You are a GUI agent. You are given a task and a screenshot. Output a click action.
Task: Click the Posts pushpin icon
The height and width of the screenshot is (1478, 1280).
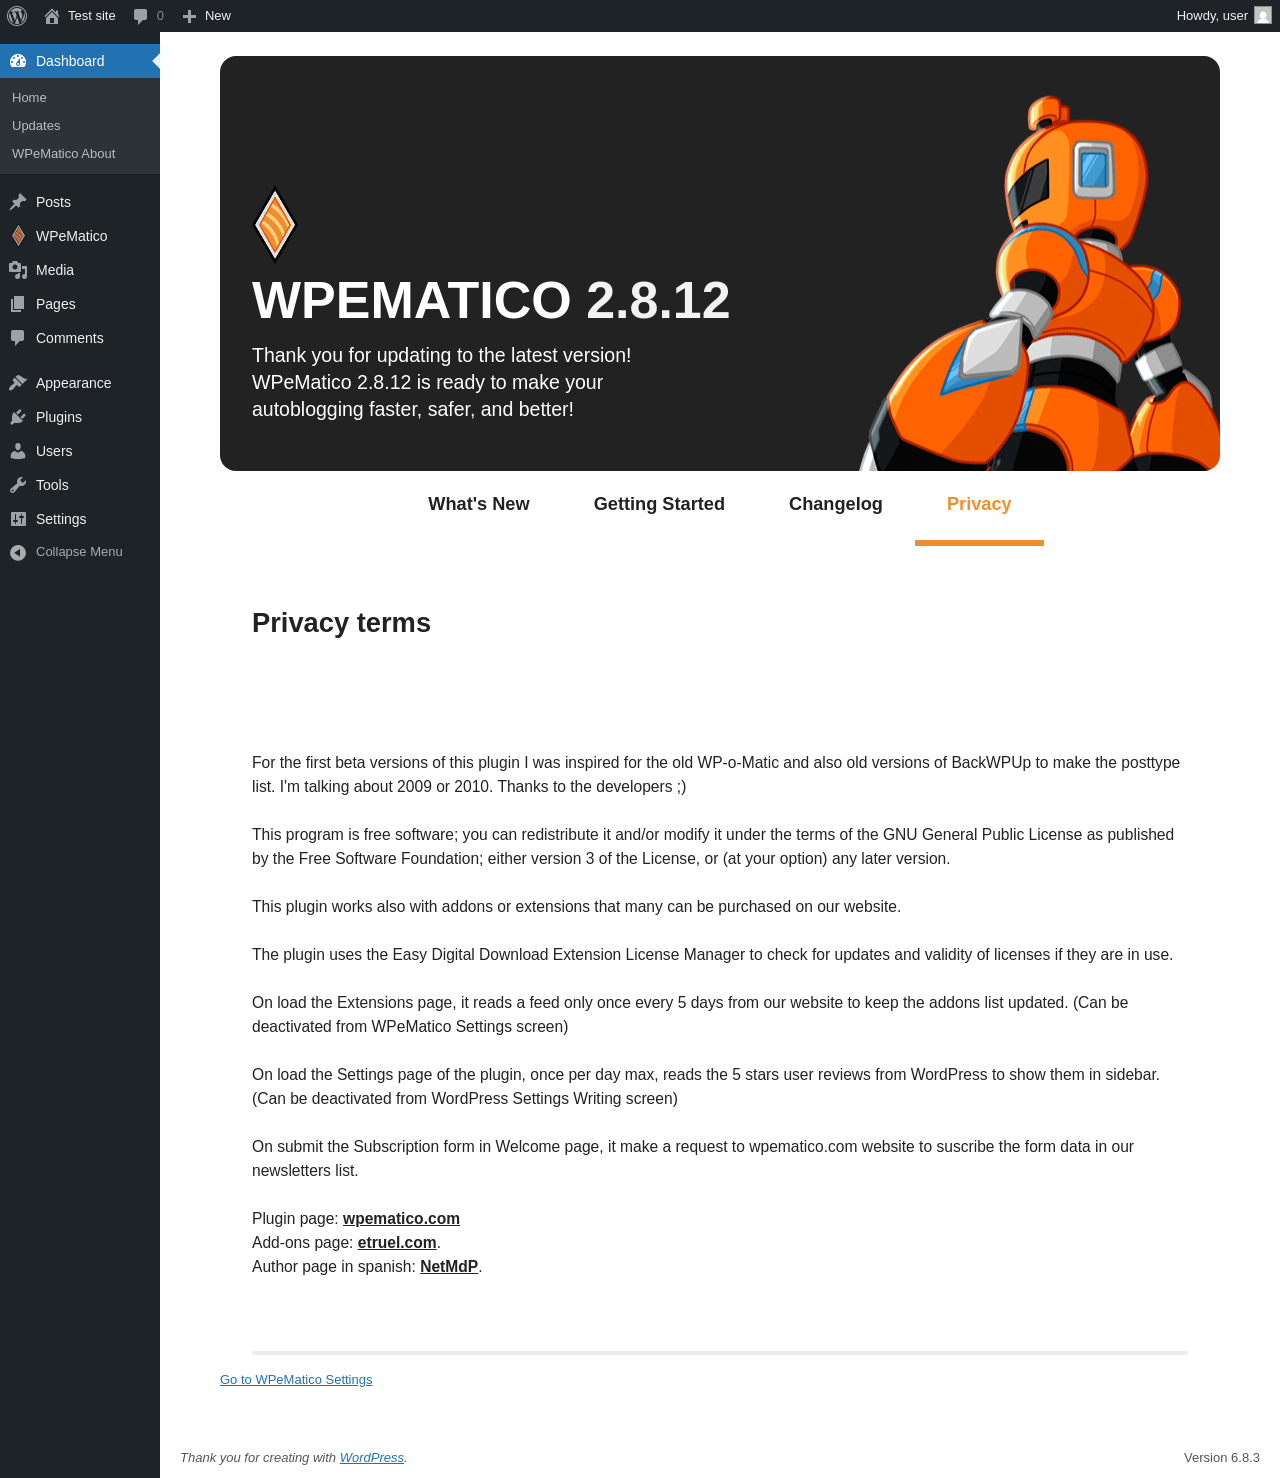click(18, 202)
